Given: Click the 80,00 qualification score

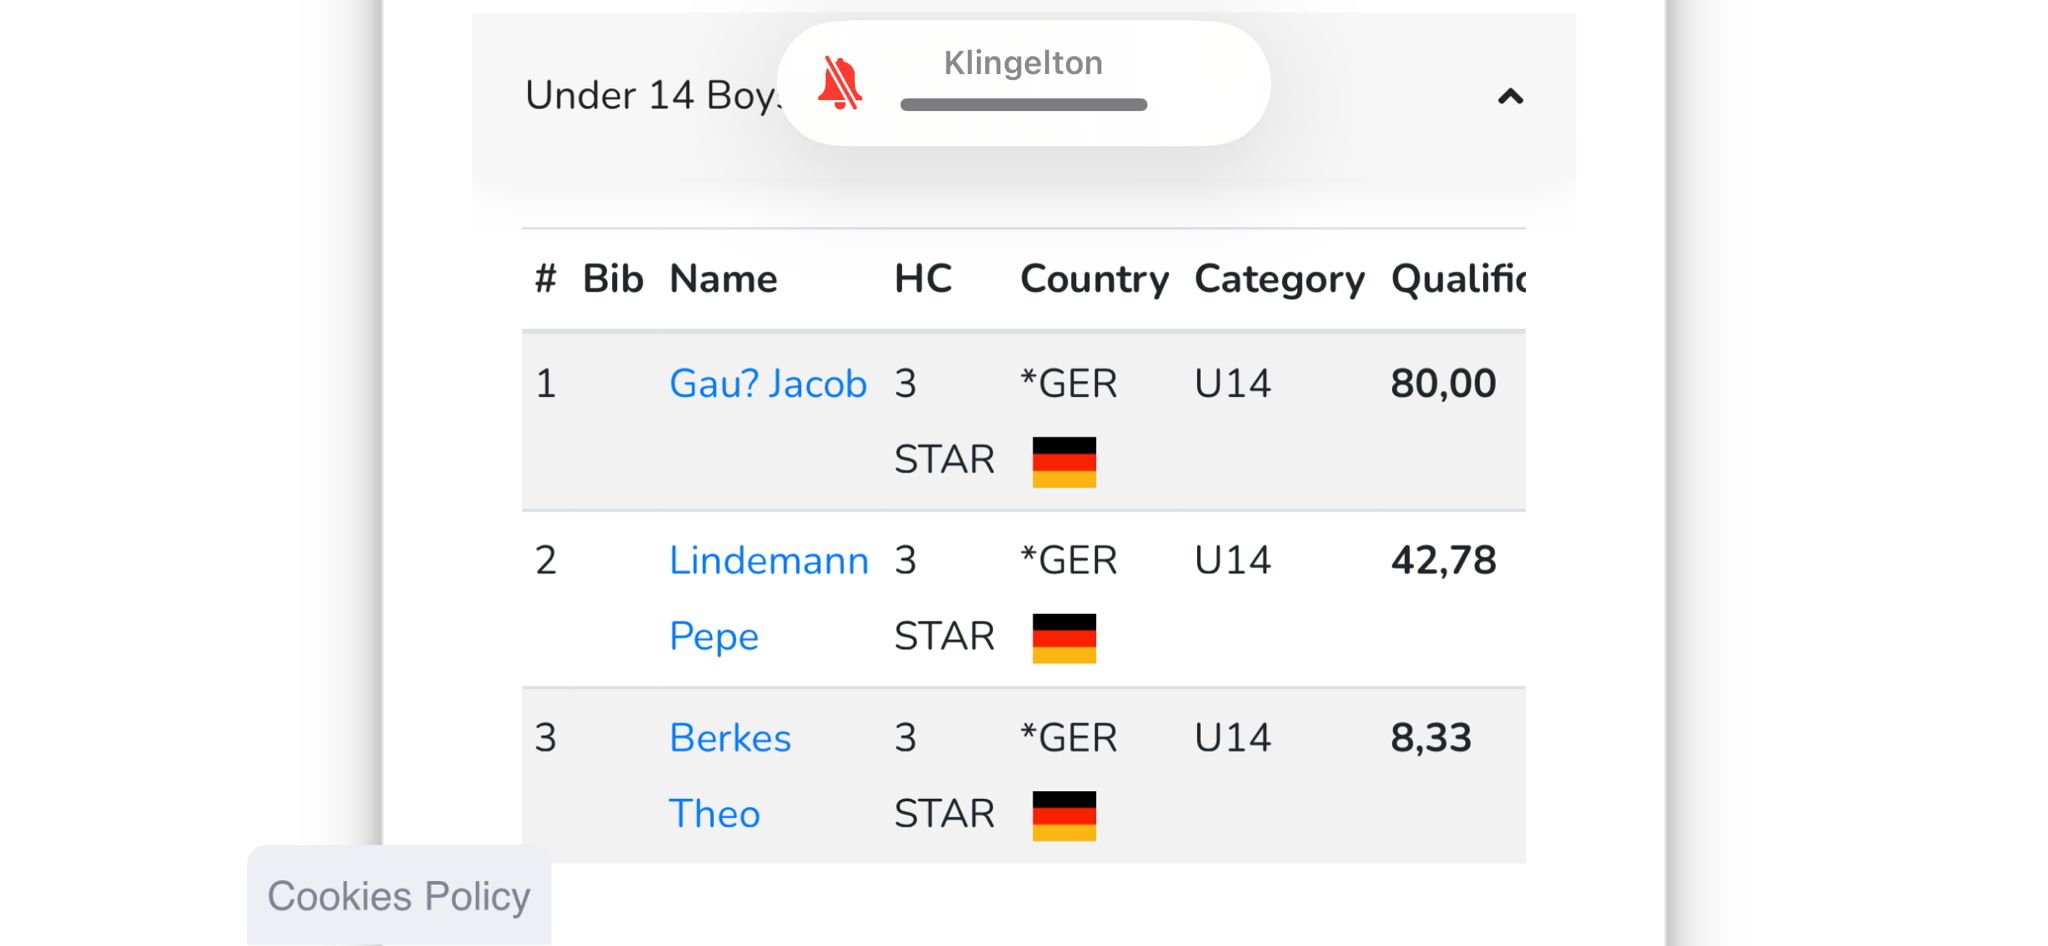Looking at the screenshot, I should [x=1443, y=384].
